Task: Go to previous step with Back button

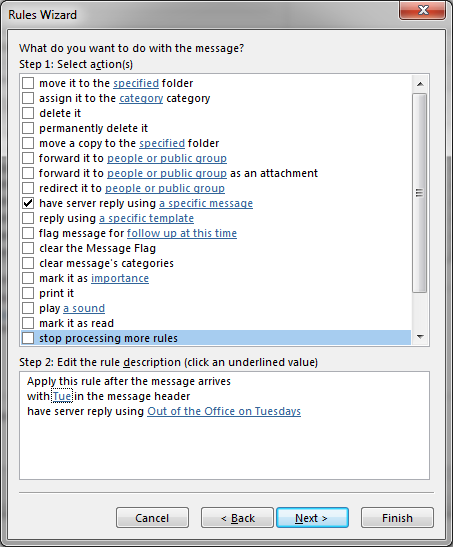Action: pos(237,518)
